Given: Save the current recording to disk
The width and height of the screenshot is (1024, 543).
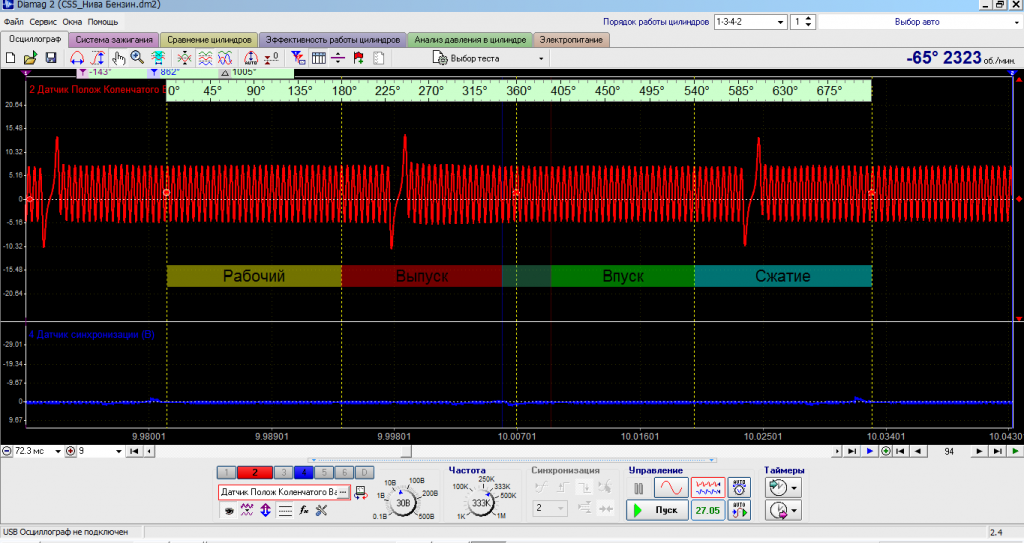Looking at the screenshot, I should click(x=51, y=58).
